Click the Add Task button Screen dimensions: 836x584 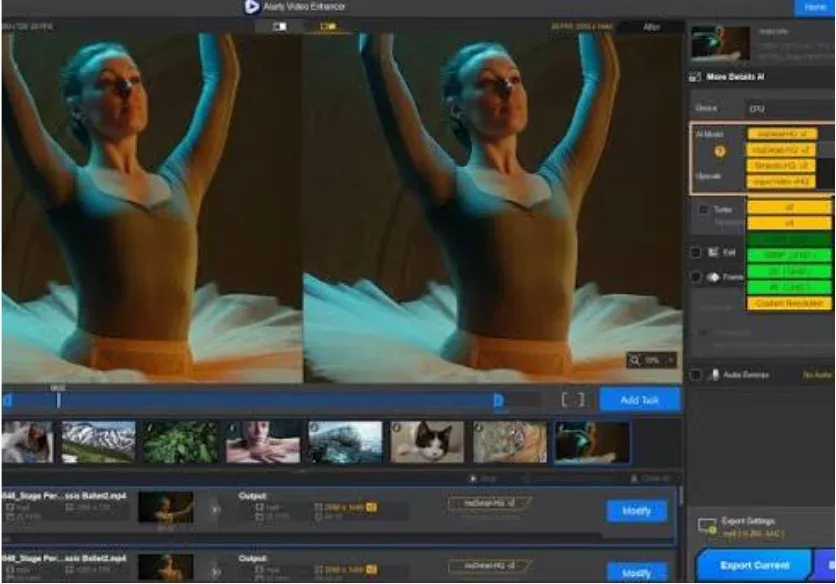pyautogui.click(x=640, y=400)
